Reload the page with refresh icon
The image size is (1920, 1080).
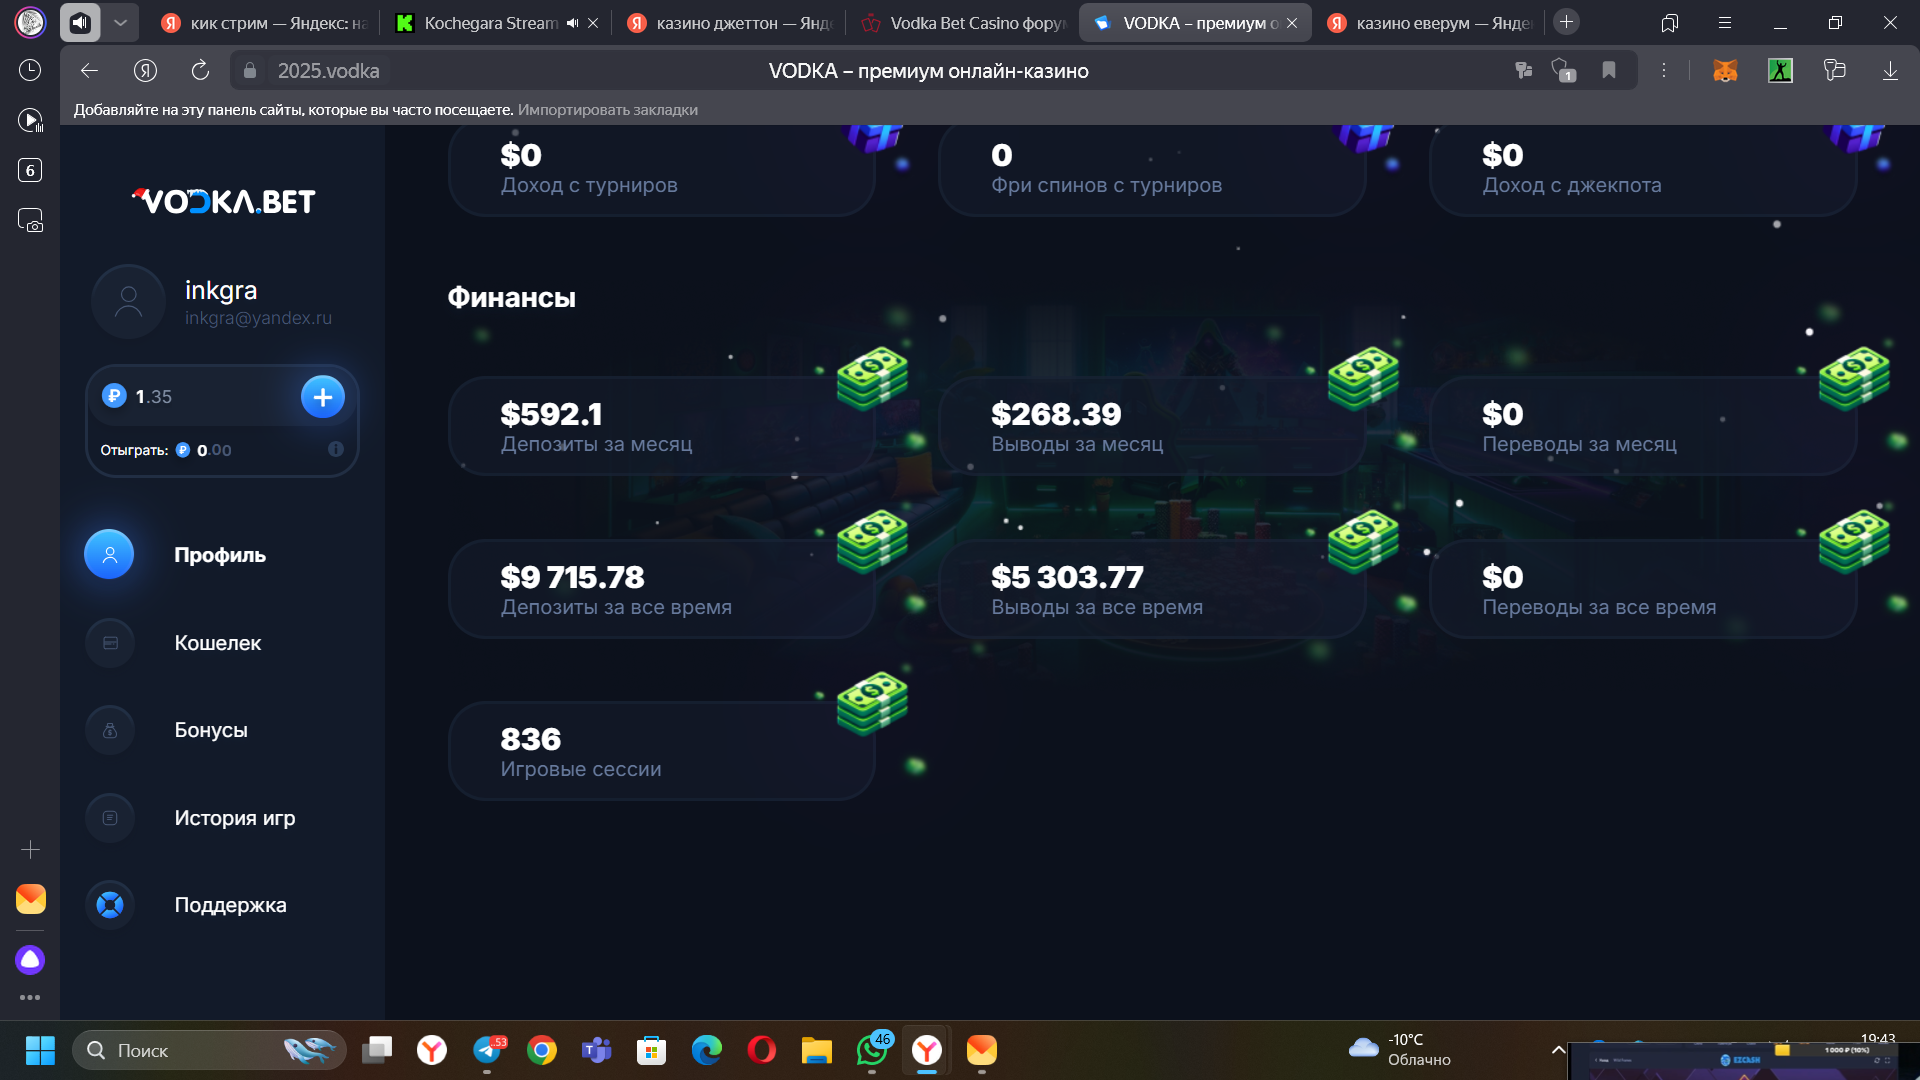[x=200, y=70]
